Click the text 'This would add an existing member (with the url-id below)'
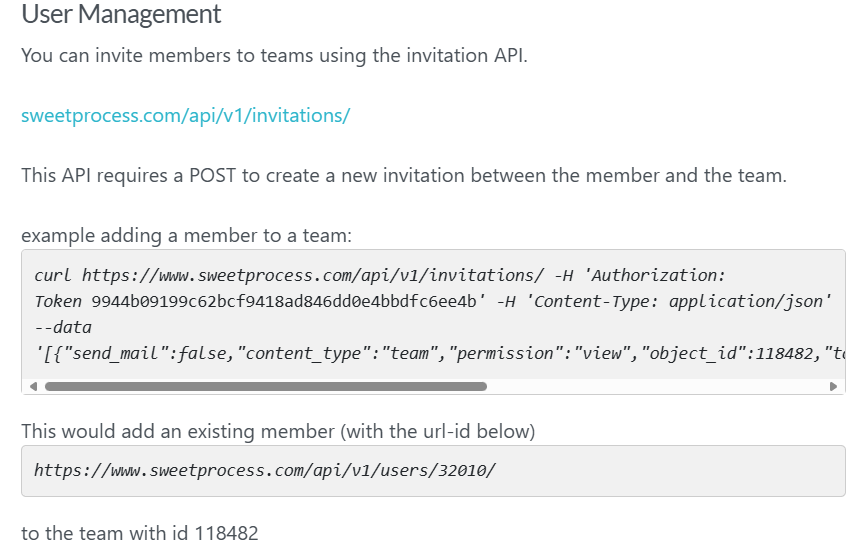861x553 pixels. click(x=278, y=432)
